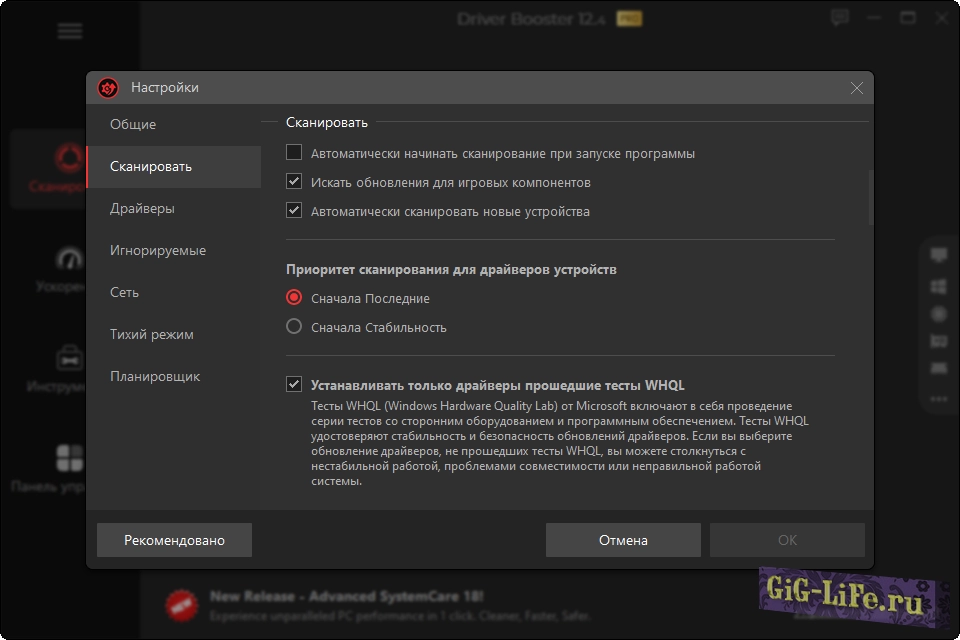Viewport: 960px width, 640px height.
Task: Select the 'Сначала Стабильность' radio option
Action: [294, 327]
